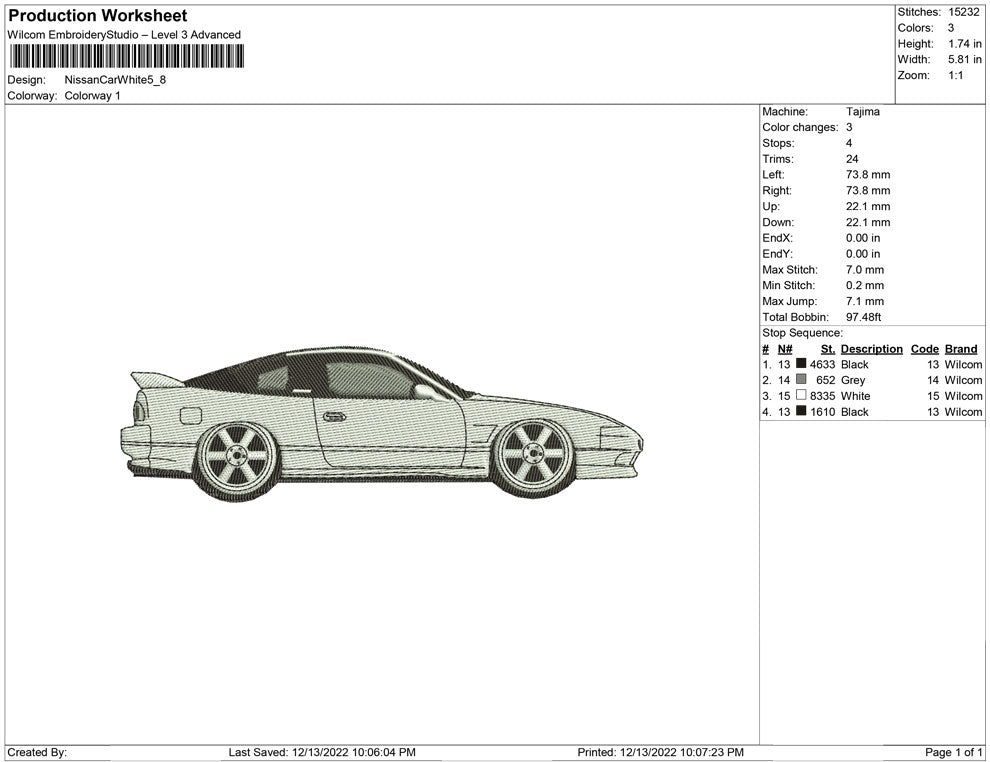Screen dimensions: 990x762
Task: Click the black swatch in stop row 4
Action: click(801, 412)
